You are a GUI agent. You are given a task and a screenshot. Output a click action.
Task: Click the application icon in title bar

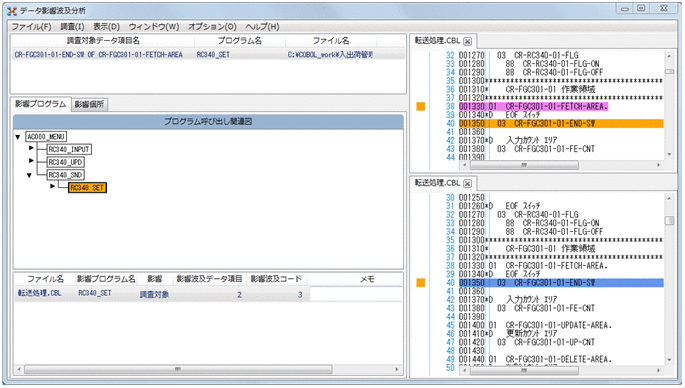click(x=12, y=10)
